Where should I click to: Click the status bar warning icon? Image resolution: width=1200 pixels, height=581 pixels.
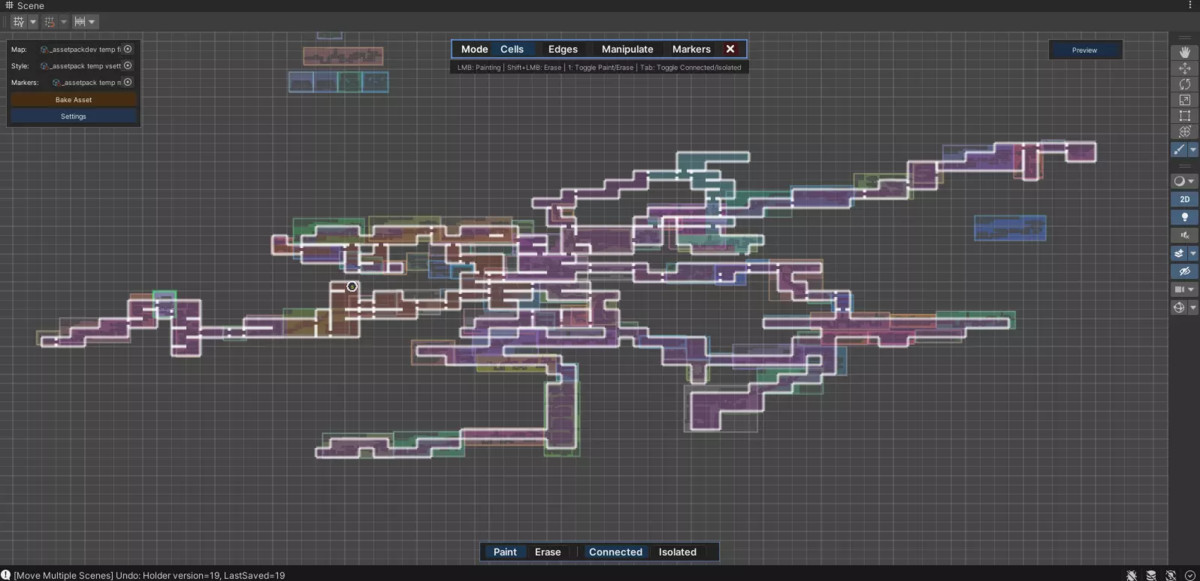coord(6,575)
